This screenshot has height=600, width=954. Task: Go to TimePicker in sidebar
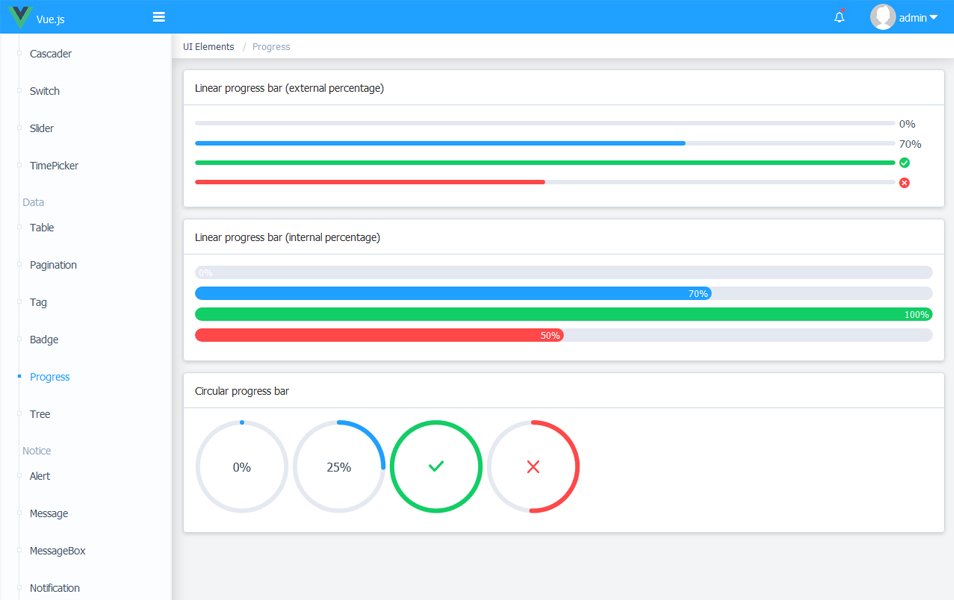click(54, 166)
